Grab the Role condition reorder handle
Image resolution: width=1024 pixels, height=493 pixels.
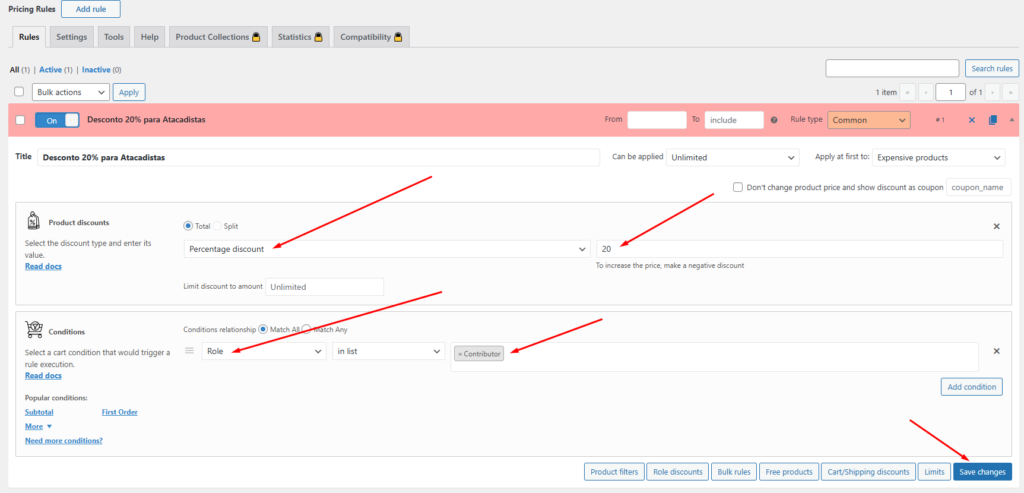tap(189, 351)
